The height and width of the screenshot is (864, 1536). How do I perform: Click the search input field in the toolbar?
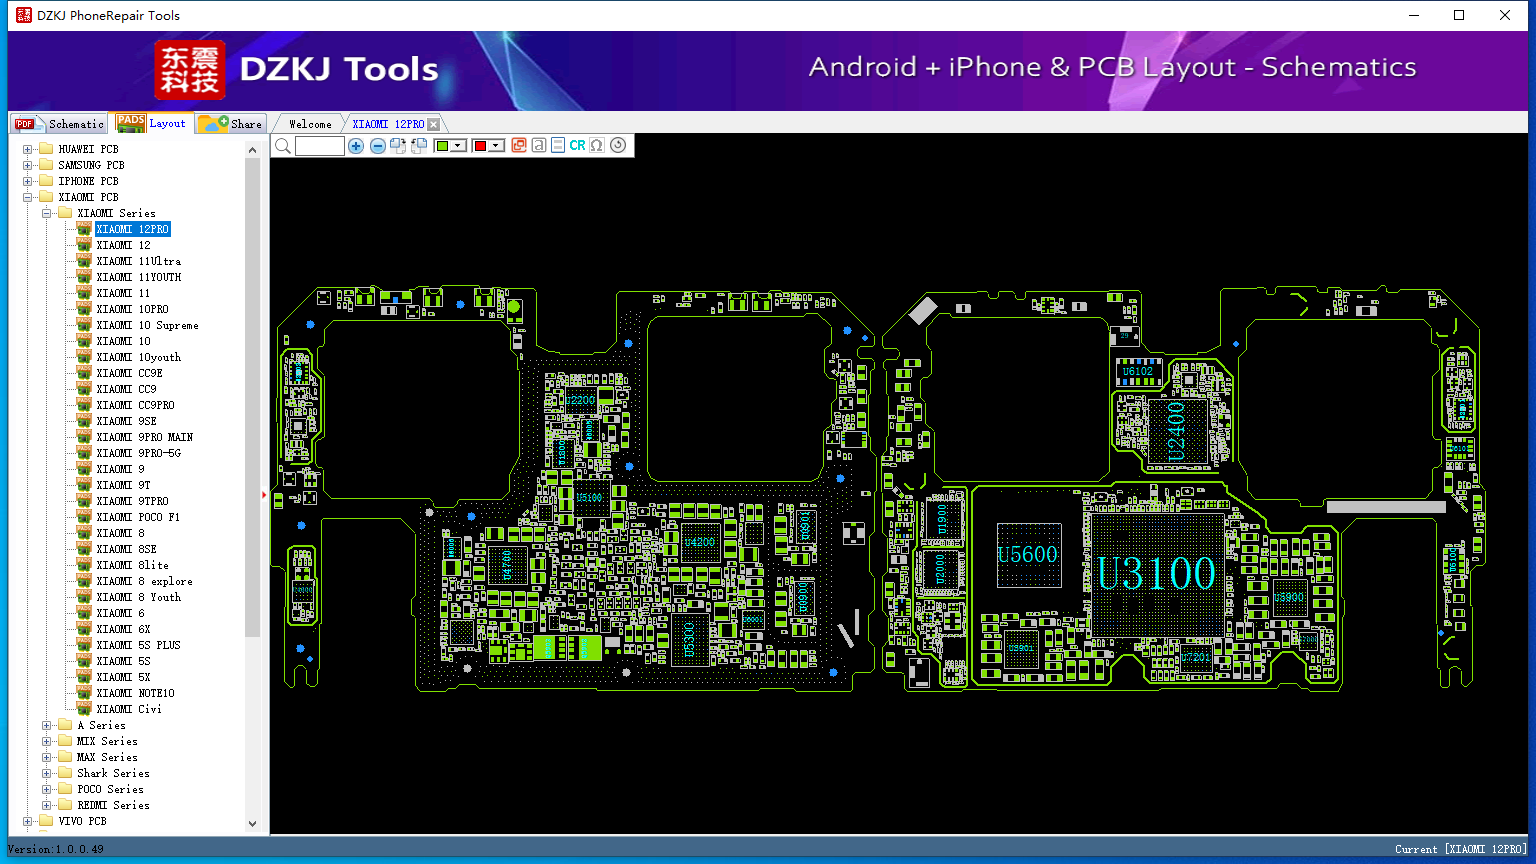pos(320,146)
